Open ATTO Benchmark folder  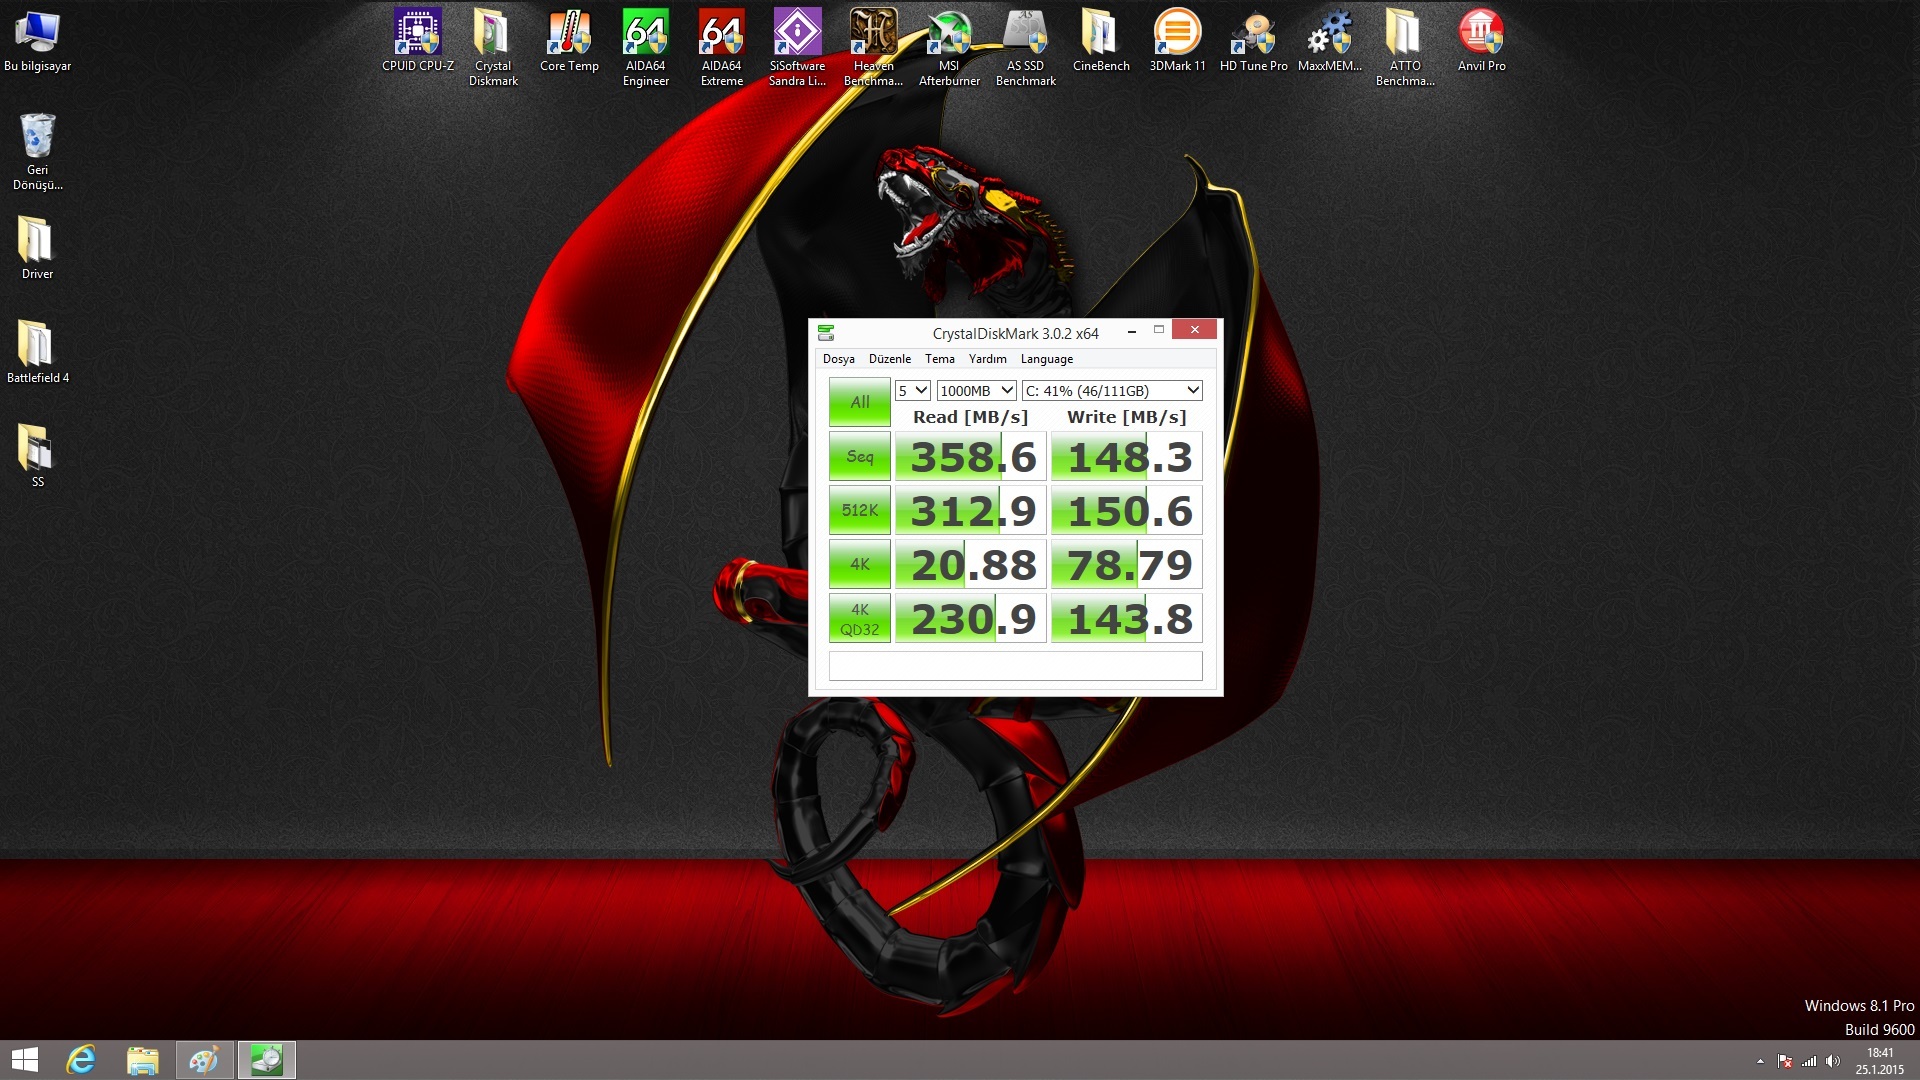[1405, 48]
